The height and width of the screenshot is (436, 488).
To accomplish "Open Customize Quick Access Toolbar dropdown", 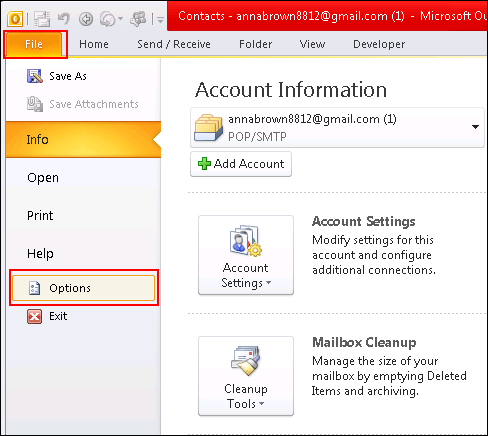I will (160, 20).
